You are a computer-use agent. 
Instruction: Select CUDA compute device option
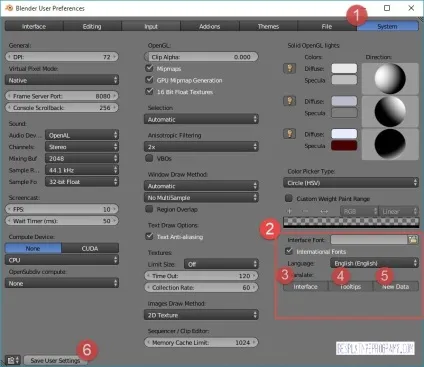90,248
